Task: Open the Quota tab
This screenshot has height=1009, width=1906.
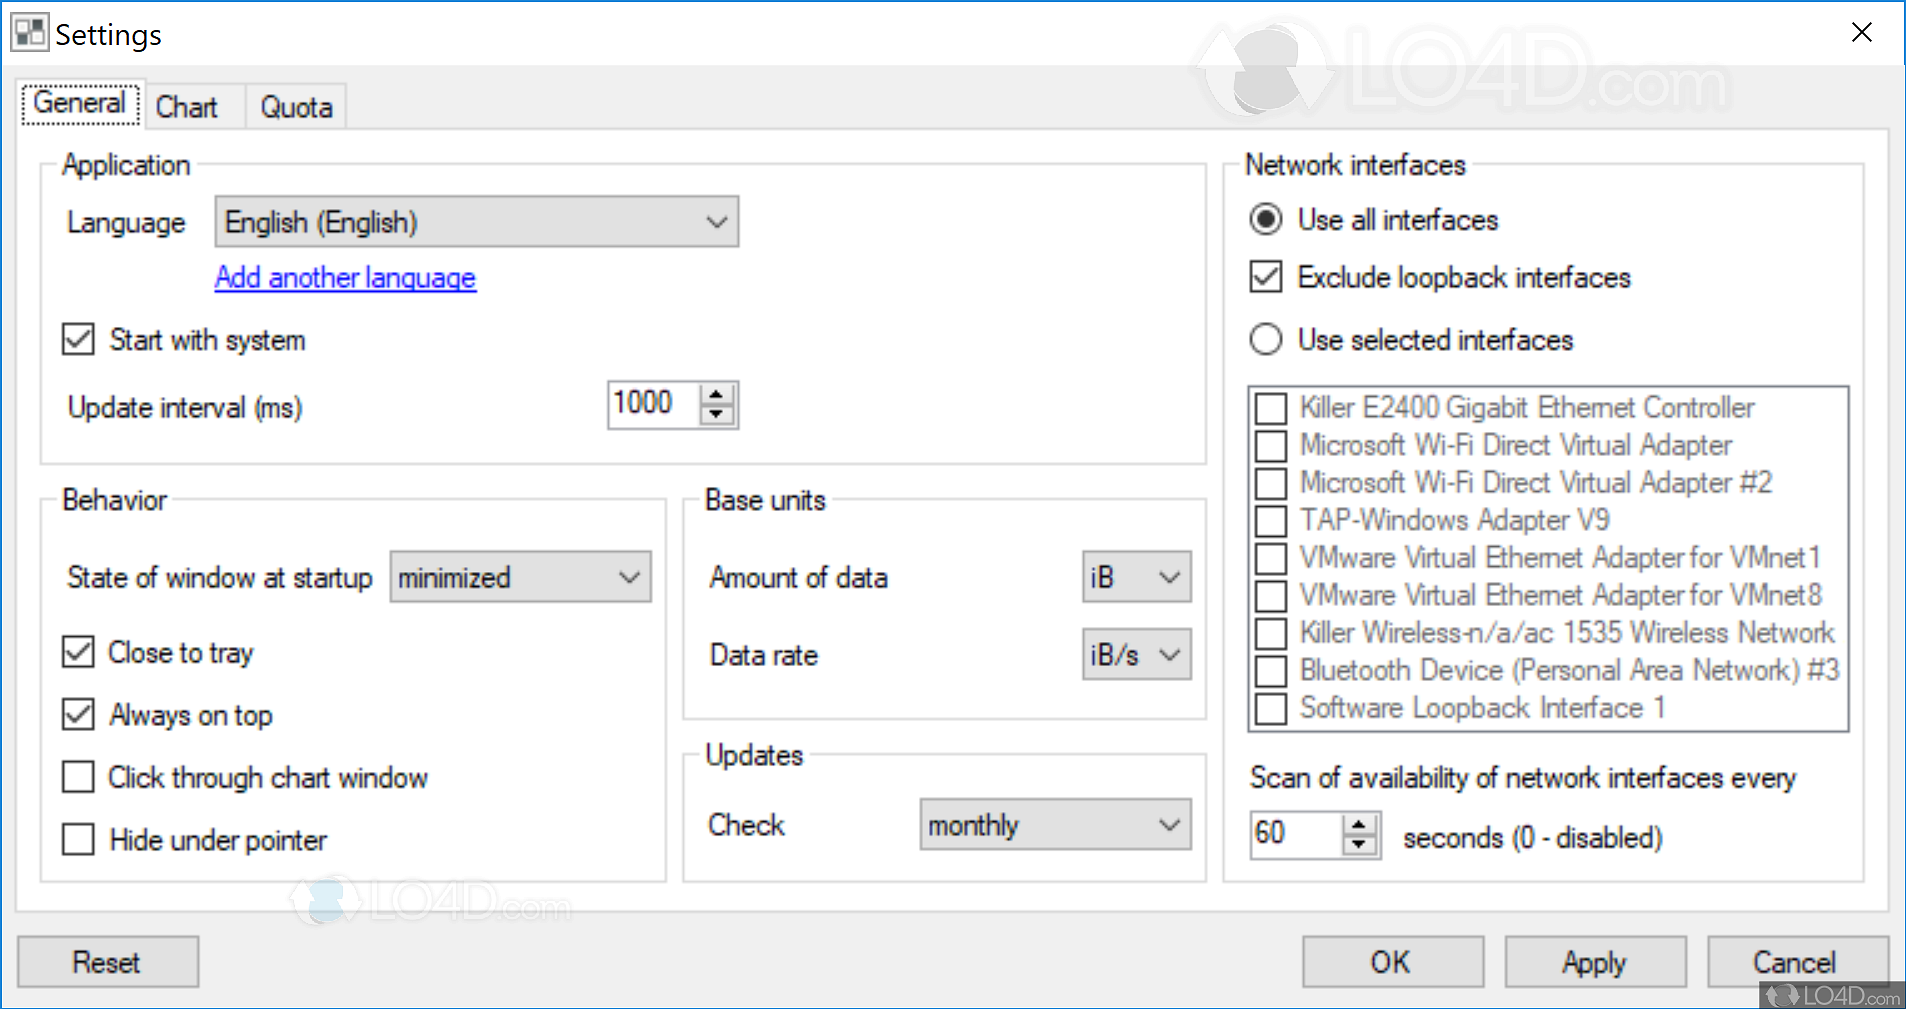Action: (295, 105)
